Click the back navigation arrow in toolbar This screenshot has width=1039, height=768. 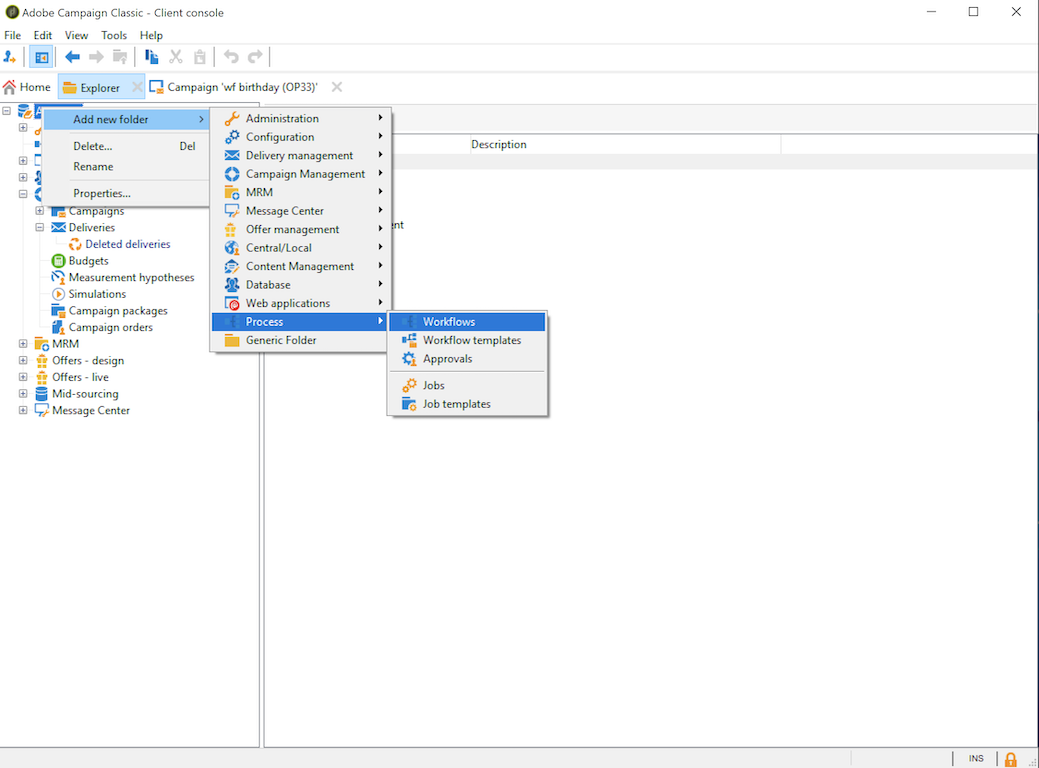coord(72,57)
